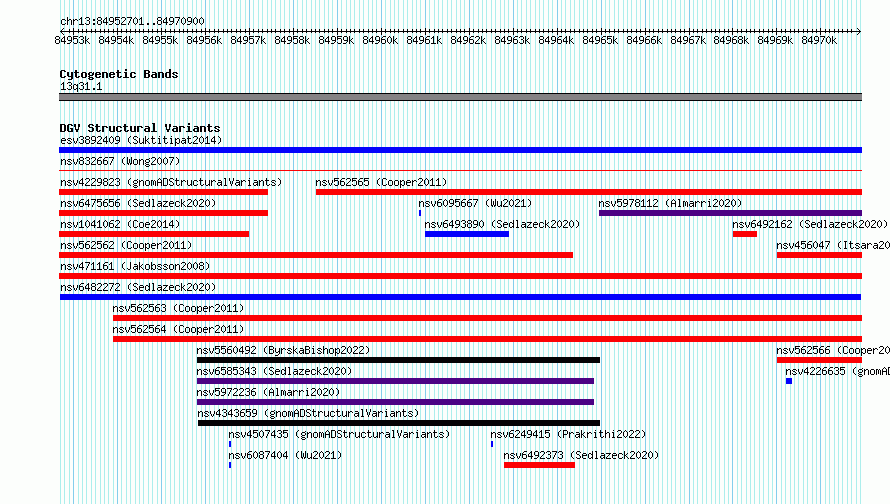The width and height of the screenshot is (890, 504).
Task: Click the Cytogenetic Bands track title
Action: coord(119,74)
